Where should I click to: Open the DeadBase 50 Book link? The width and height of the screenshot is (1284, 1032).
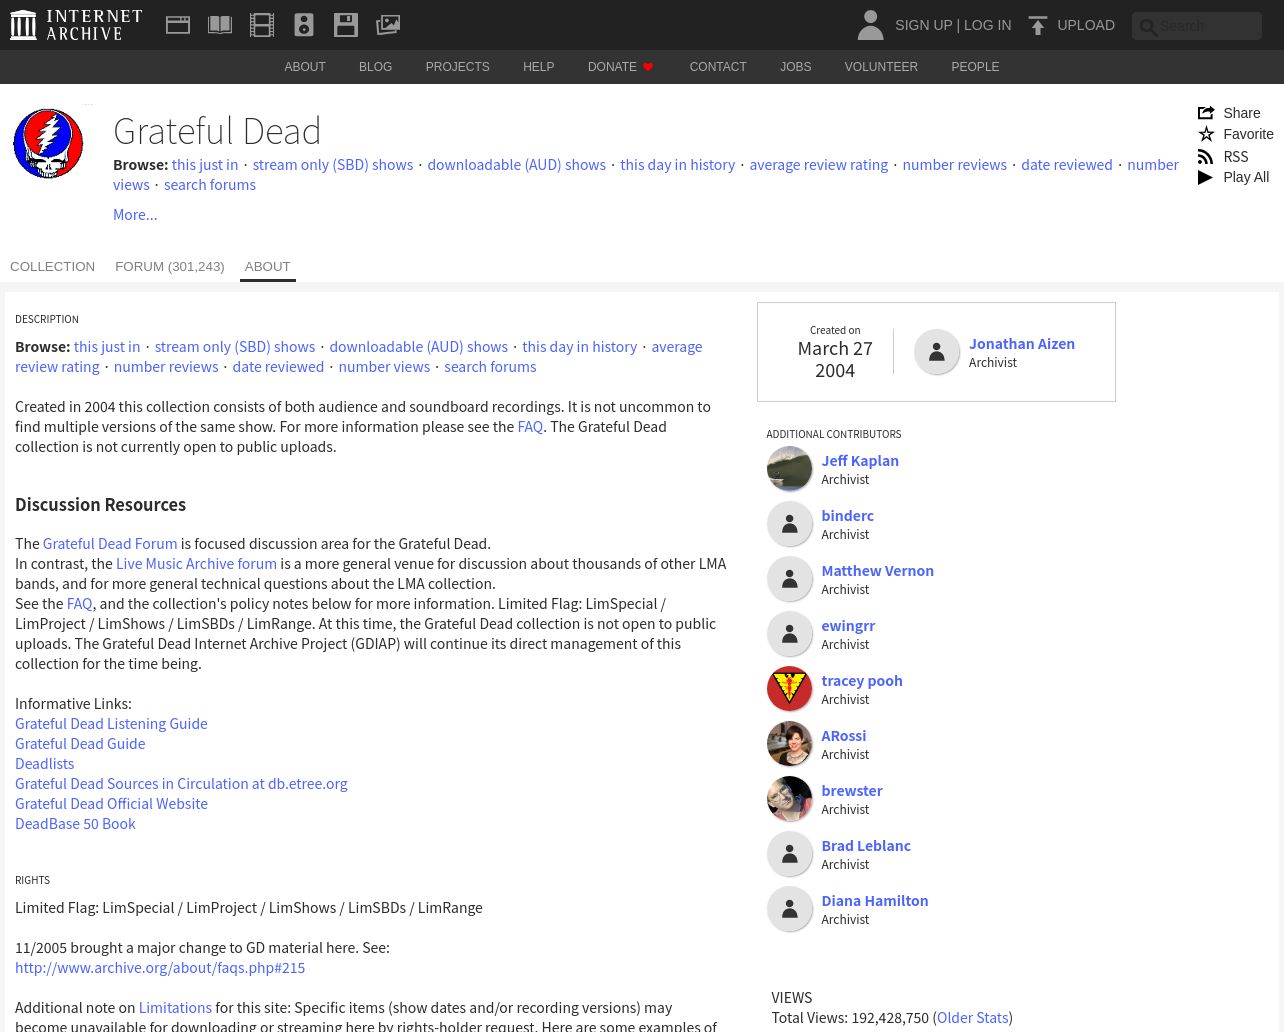[x=75, y=824]
